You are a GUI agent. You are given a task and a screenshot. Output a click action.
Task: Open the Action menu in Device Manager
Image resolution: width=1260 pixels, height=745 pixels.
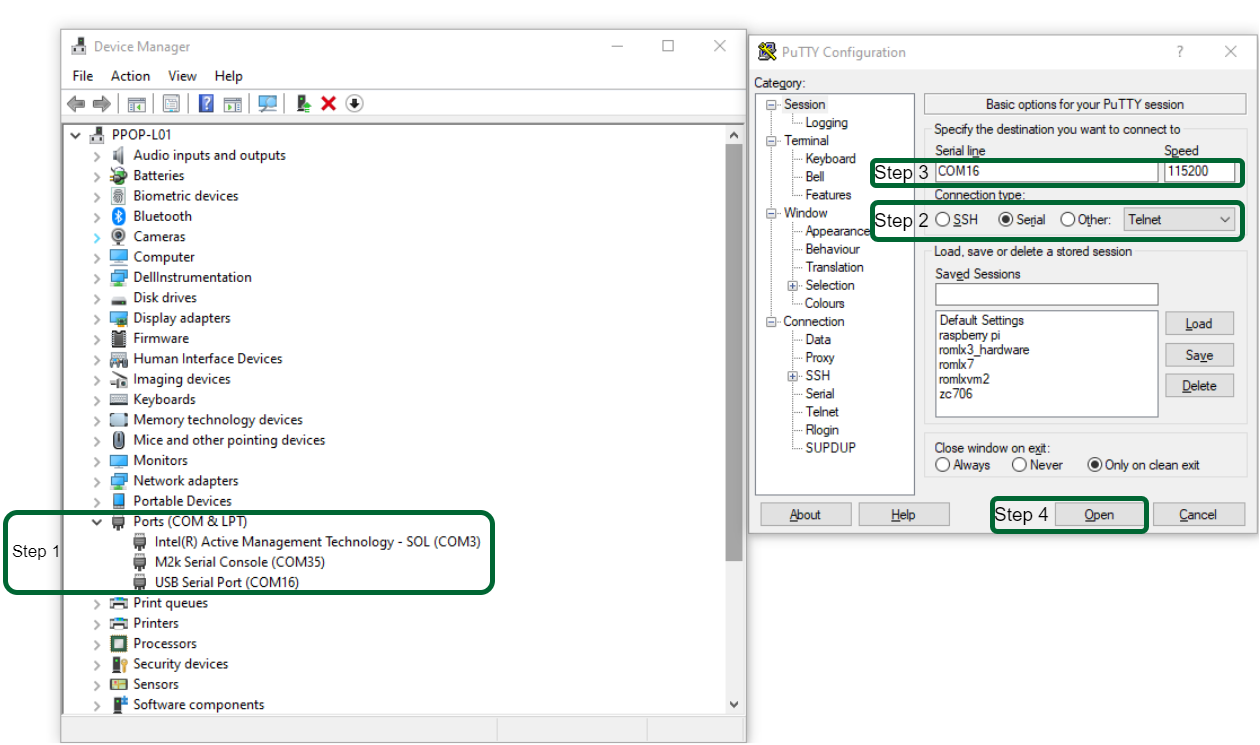130,76
